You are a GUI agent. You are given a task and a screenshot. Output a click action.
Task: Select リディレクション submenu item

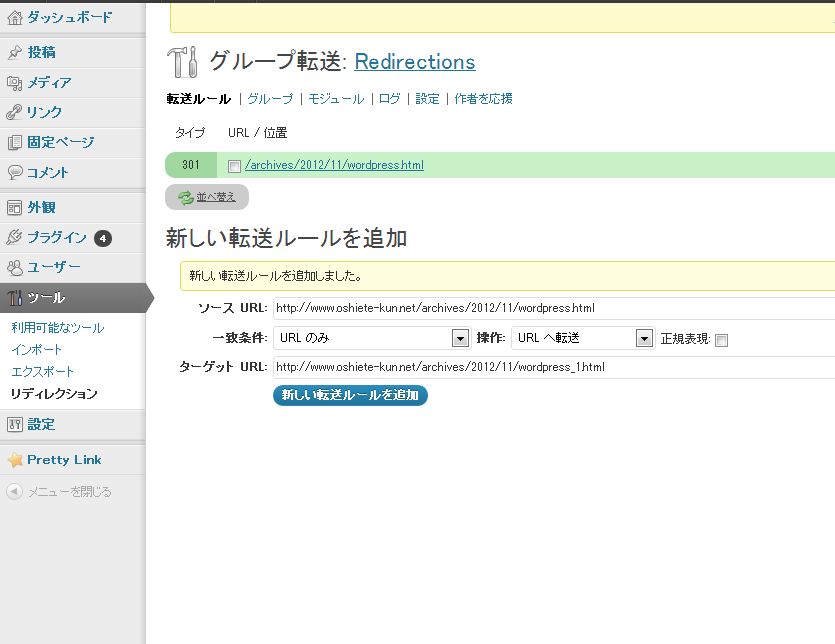54,394
